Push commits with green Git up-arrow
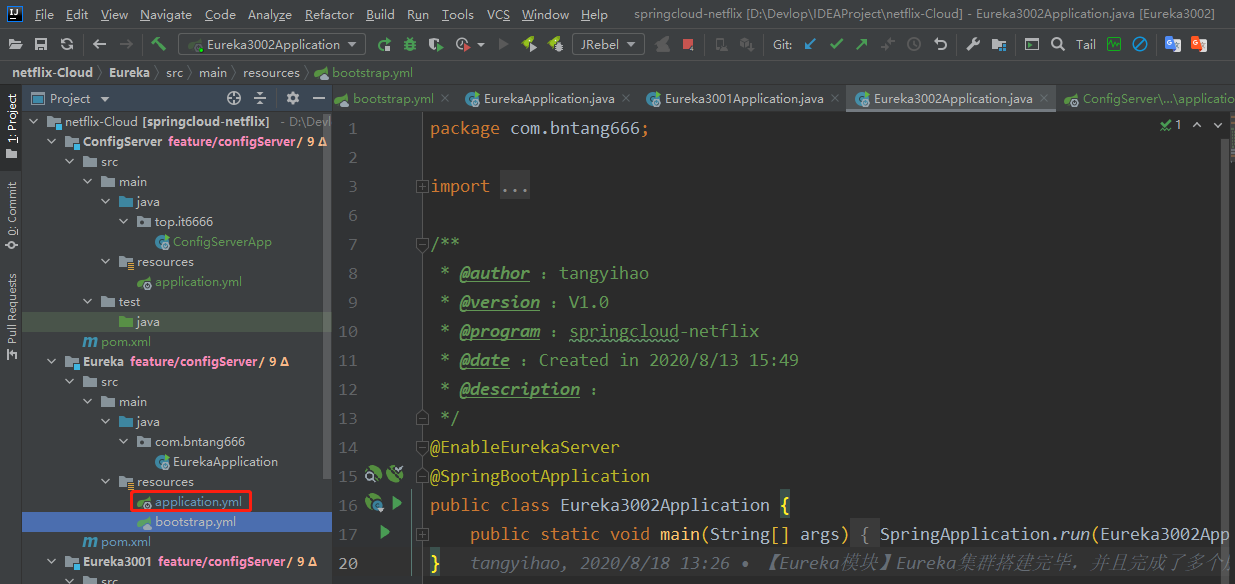This screenshot has width=1235, height=584. click(x=862, y=44)
